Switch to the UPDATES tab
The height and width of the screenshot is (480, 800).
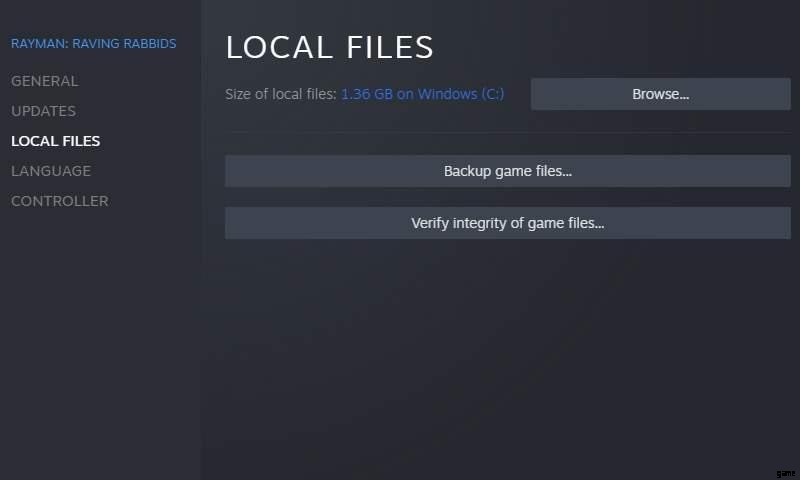(x=43, y=111)
